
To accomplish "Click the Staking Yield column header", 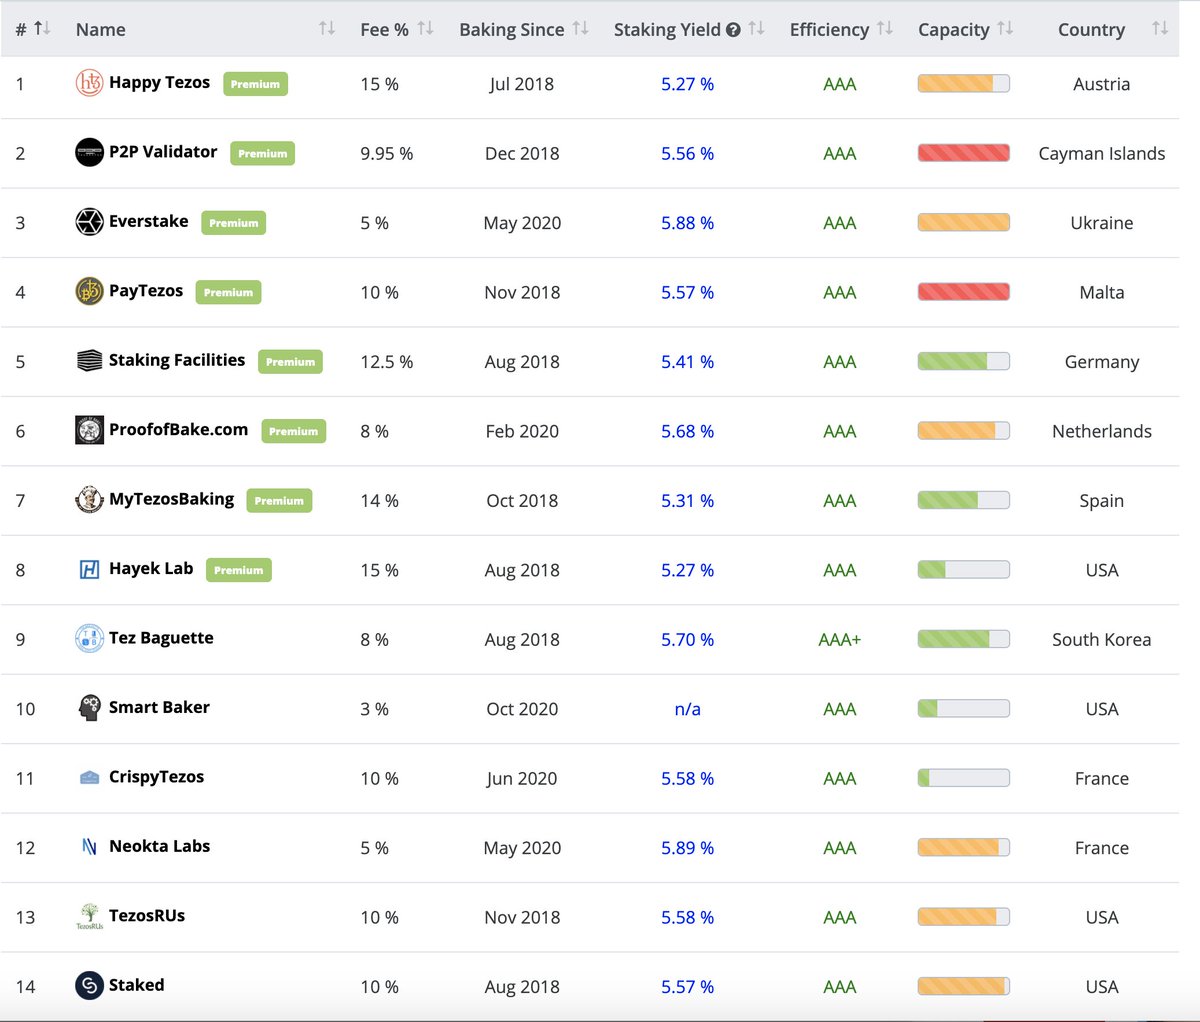I will (x=667, y=30).
